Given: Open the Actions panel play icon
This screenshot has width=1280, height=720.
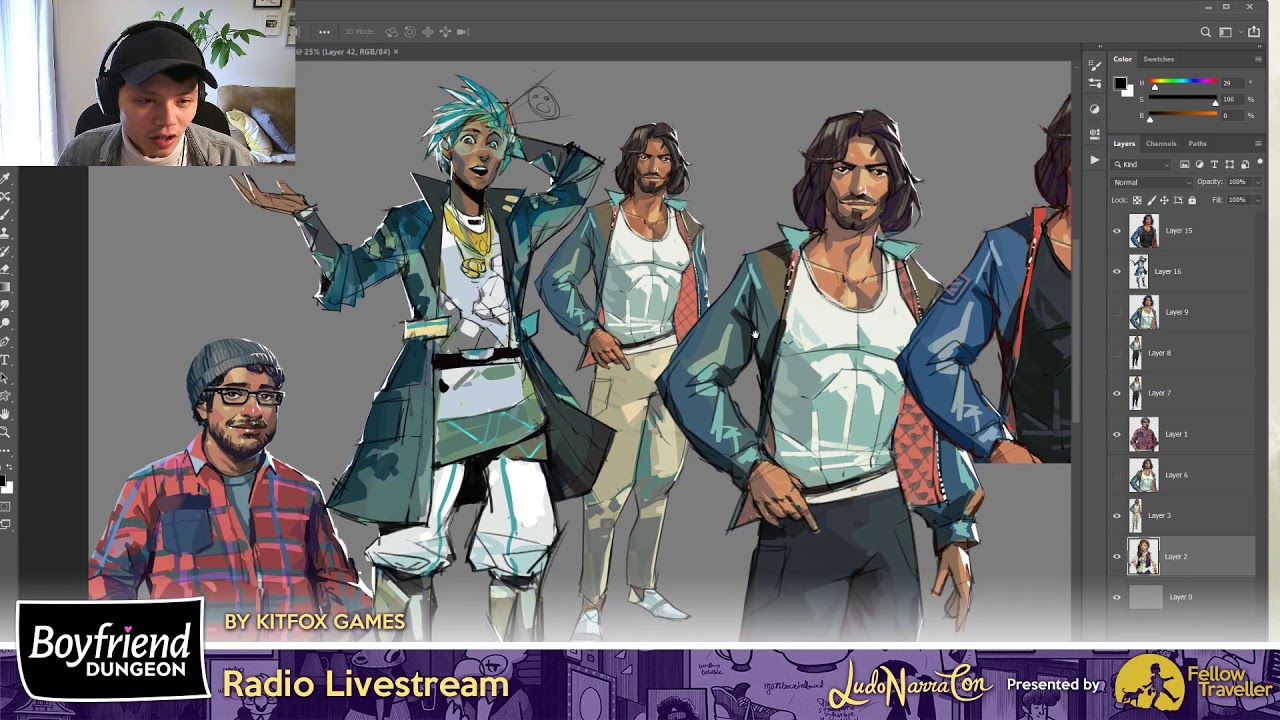Looking at the screenshot, I should click(1095, 160).
